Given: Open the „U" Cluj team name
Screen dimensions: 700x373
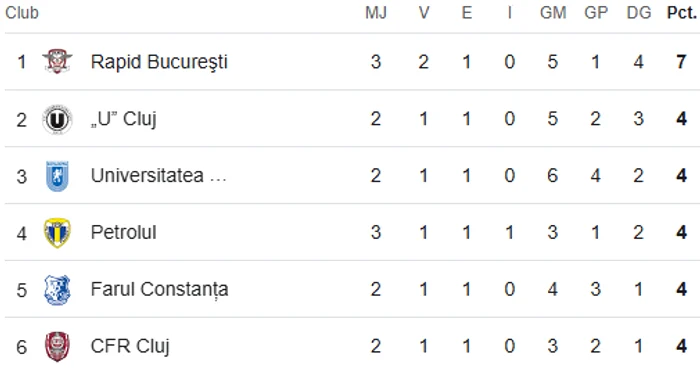Looking at the screenshot, I should [x=123, y=119].
